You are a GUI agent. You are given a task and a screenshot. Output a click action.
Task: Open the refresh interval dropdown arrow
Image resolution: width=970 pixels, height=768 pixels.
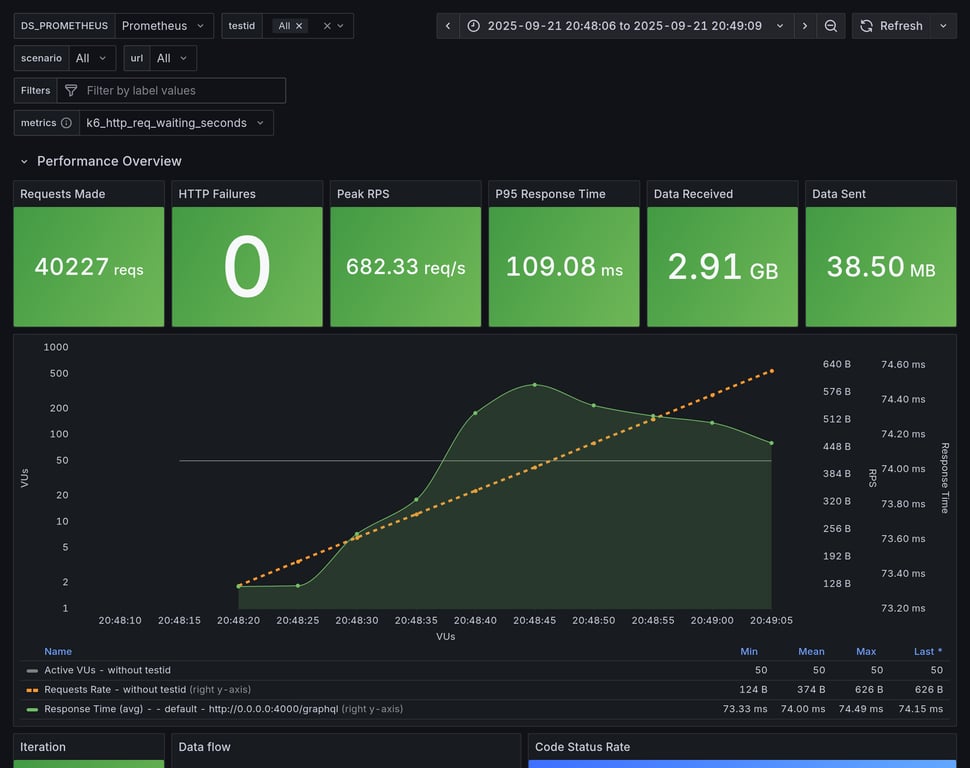pos(943,26)
